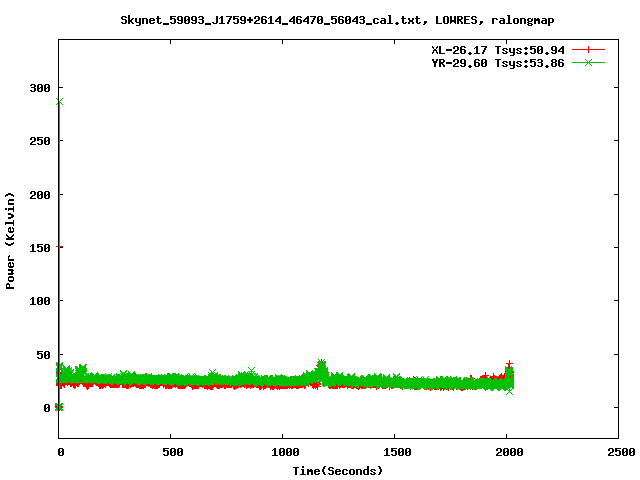The height and width of the screenshot is (480, 640).
Task: Click the 2000 tick label on x-axis
Action: point(509,452)
